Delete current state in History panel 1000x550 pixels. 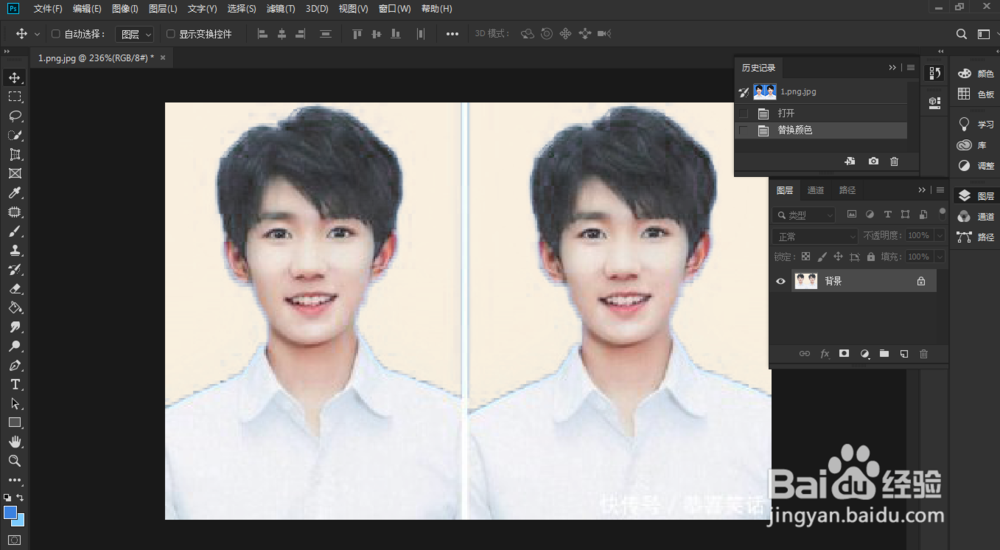pos(894,161)
